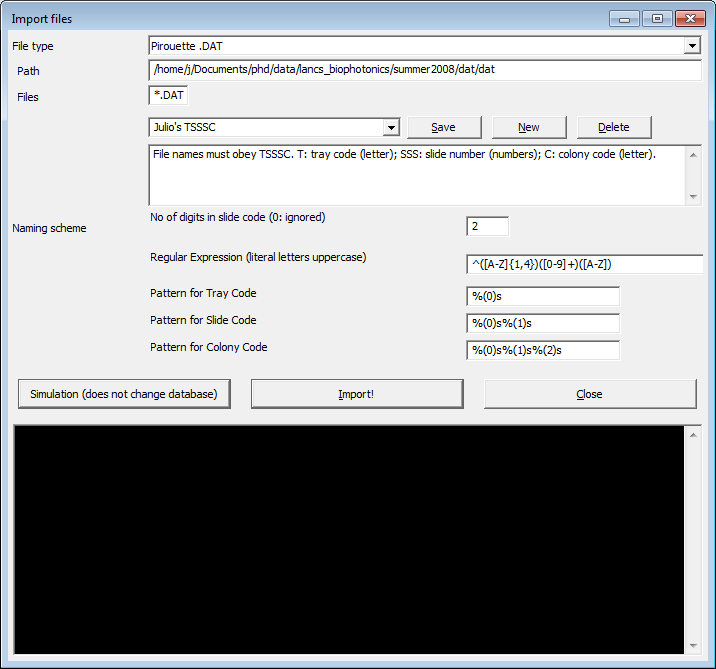Image resolution: width=716 pixels, height=669 pixels.
Task: Edit the Pattern for Tray Code field
Action: [x=543, y=296]
